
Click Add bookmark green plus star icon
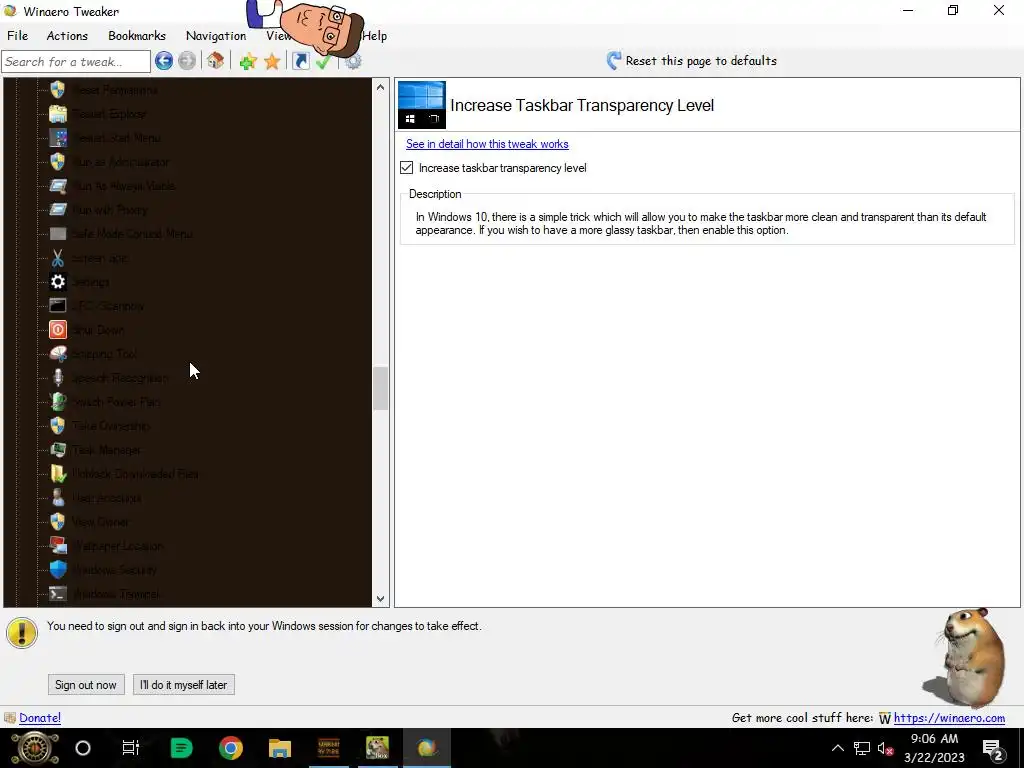[248, 61]
